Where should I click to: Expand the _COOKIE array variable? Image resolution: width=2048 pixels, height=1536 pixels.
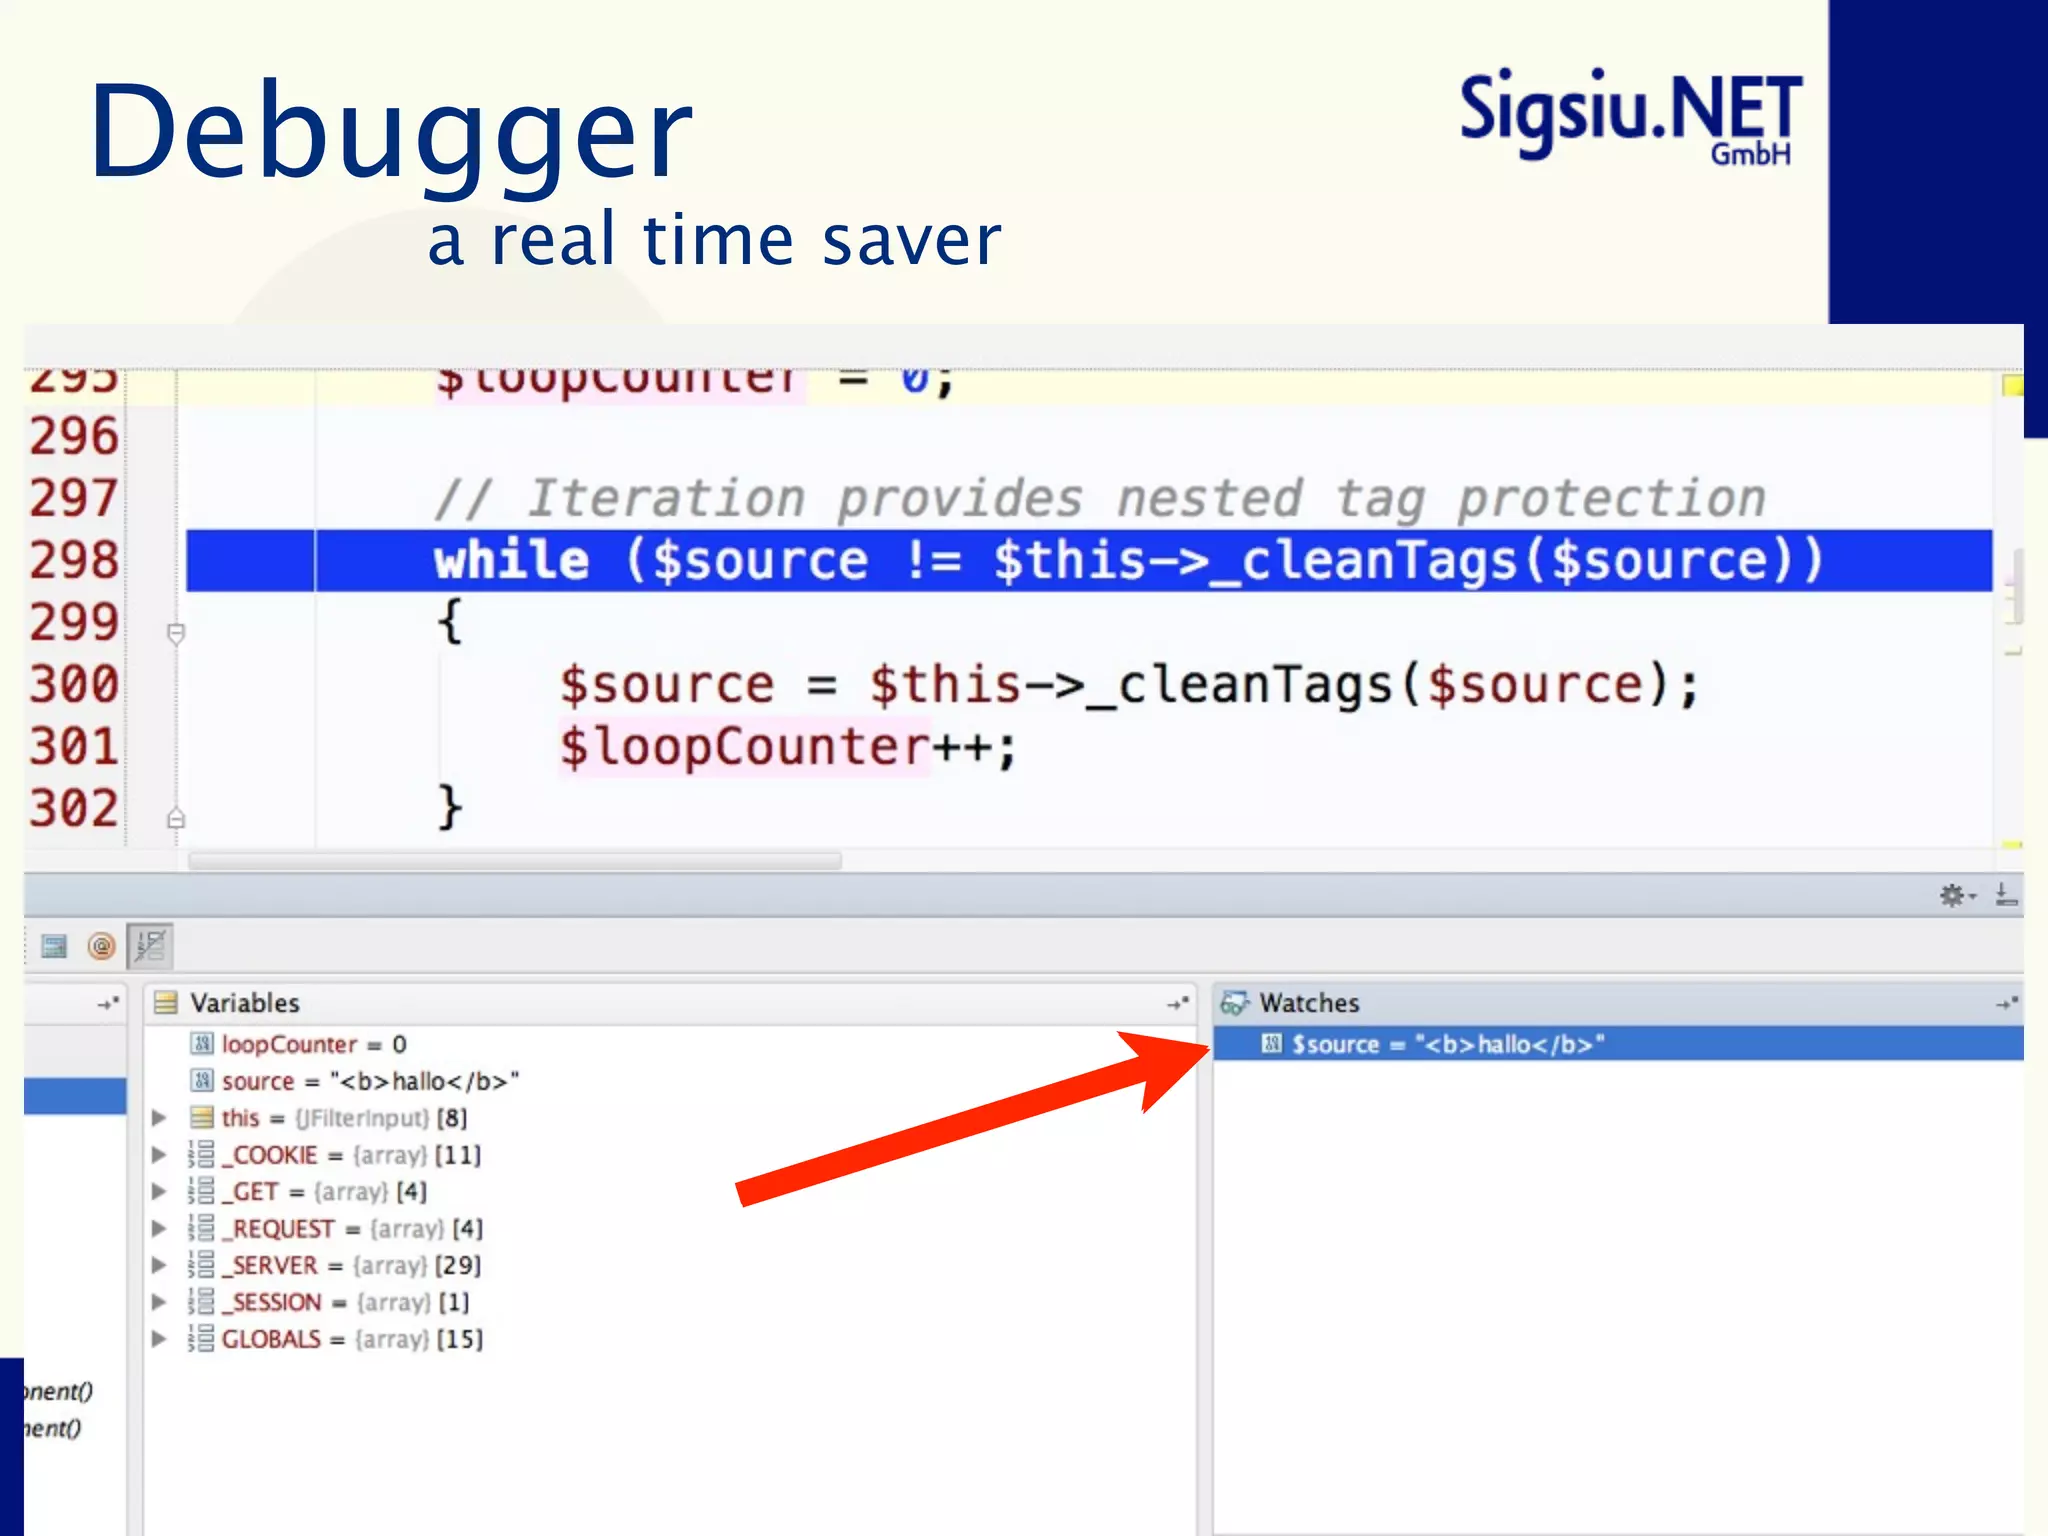[x=159, y=1155]
